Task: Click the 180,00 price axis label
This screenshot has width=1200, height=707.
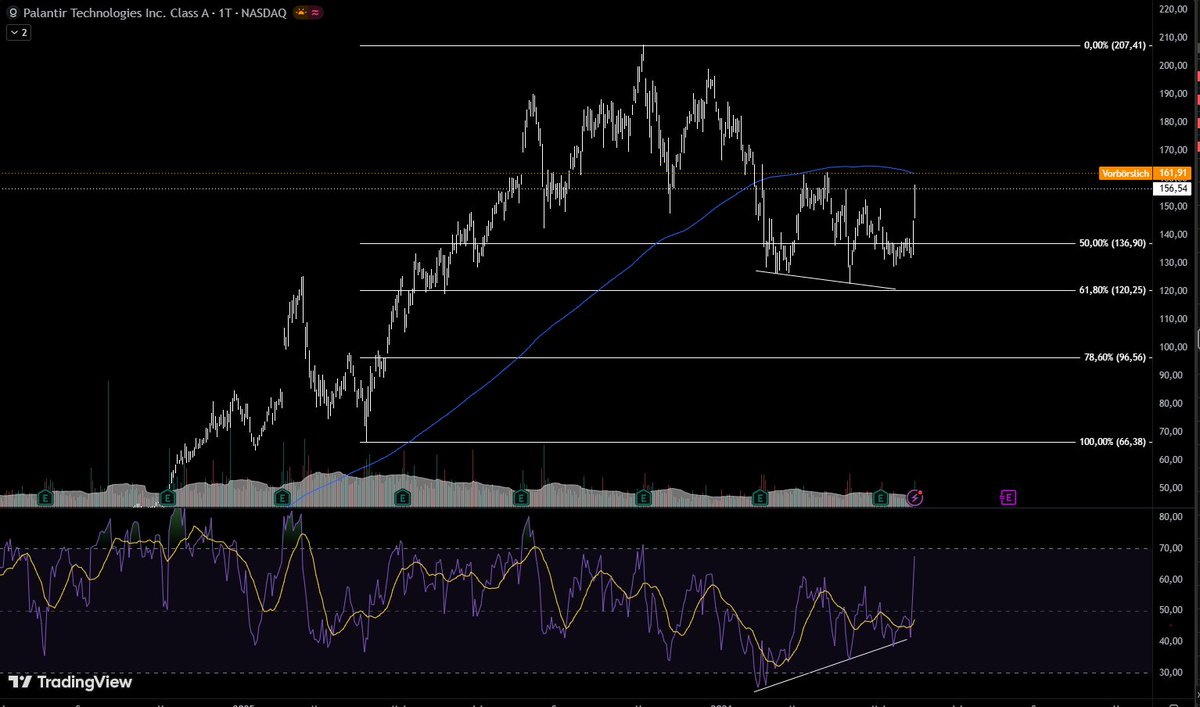Action: pyautogui.click(x=1173, y=122)
